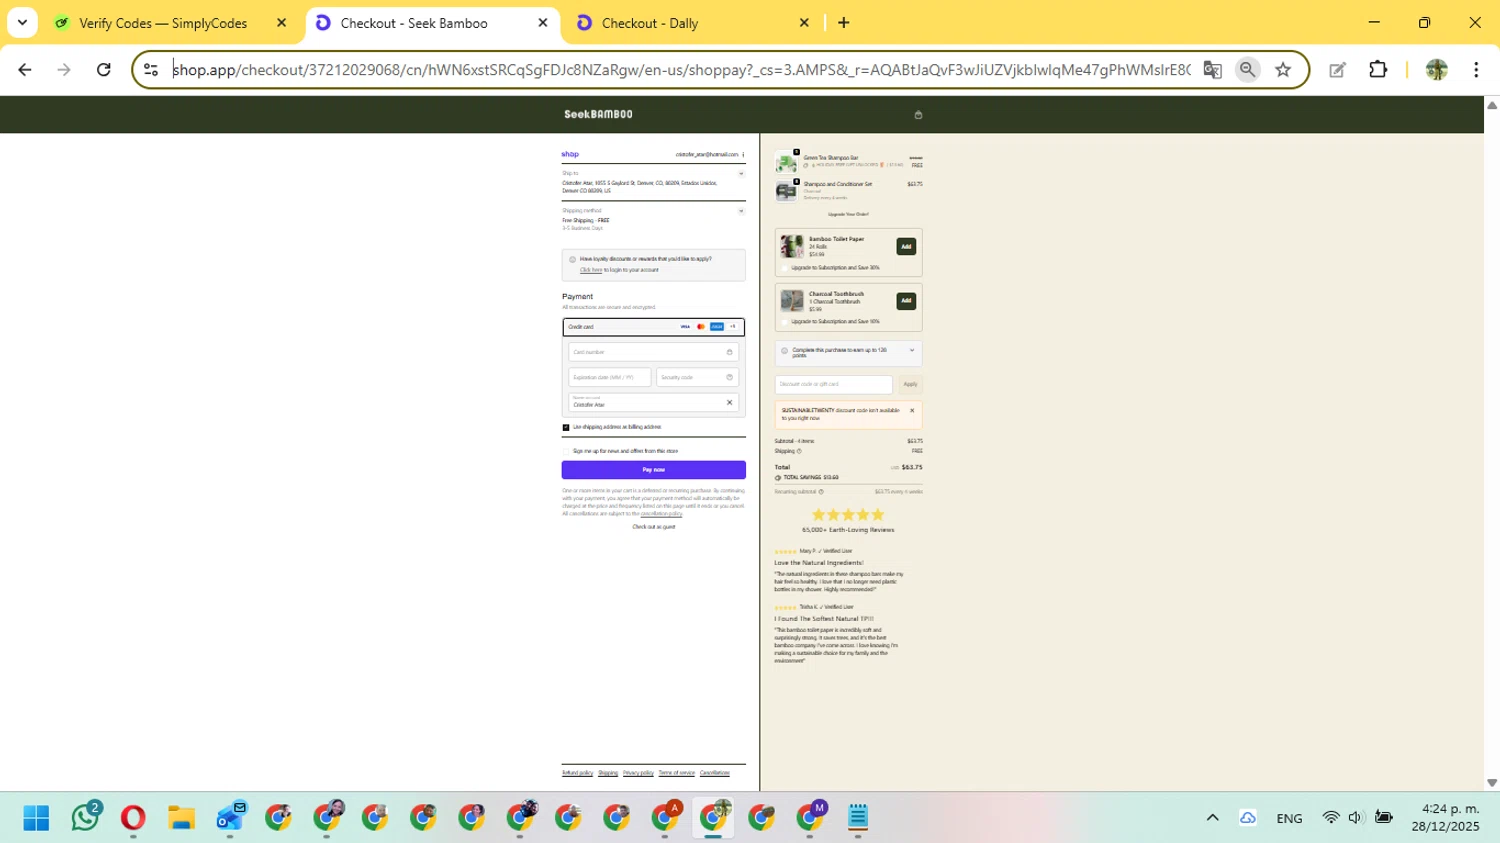The width and height of the screenshot is (1500, 843).
Task: Open the Refund policy footer link
Action: [x=577, y=773]
